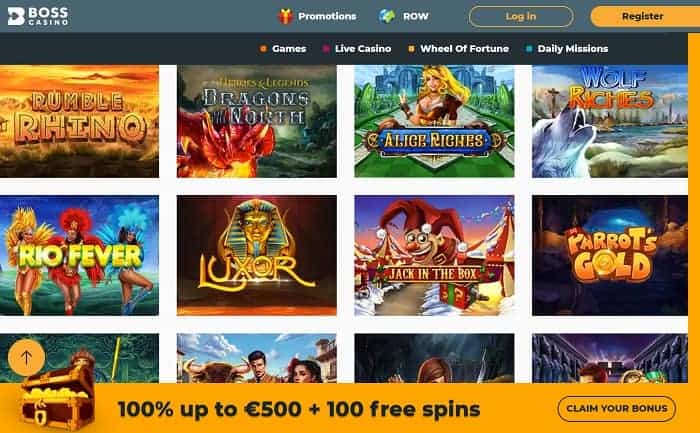Click the Boss Casino logo

pyautogui.click(x=38, y=16)
